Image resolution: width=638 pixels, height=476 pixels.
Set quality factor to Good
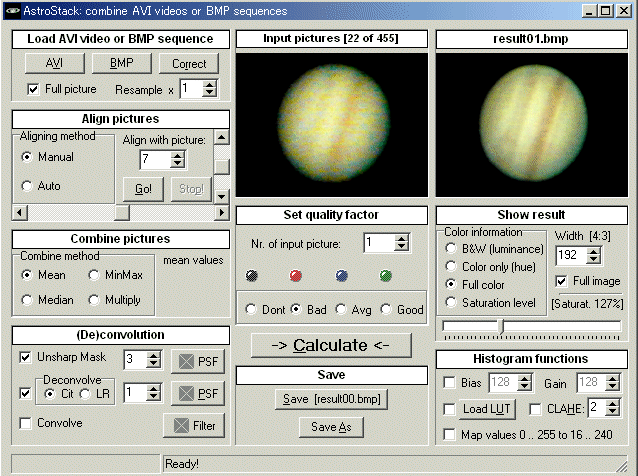point(386,309)
